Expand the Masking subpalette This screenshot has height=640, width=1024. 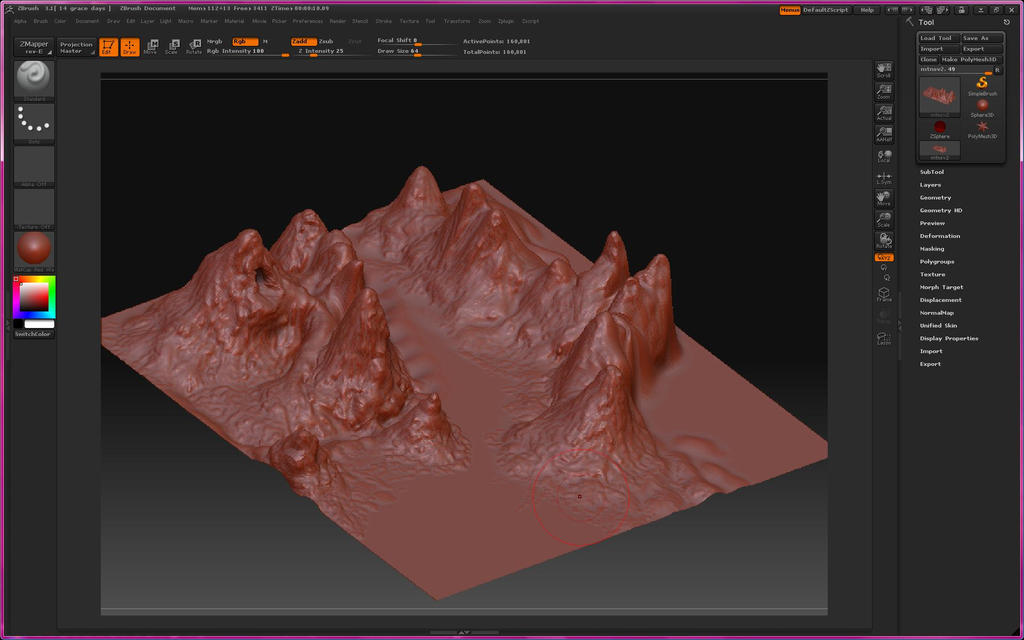pos(932,248)
